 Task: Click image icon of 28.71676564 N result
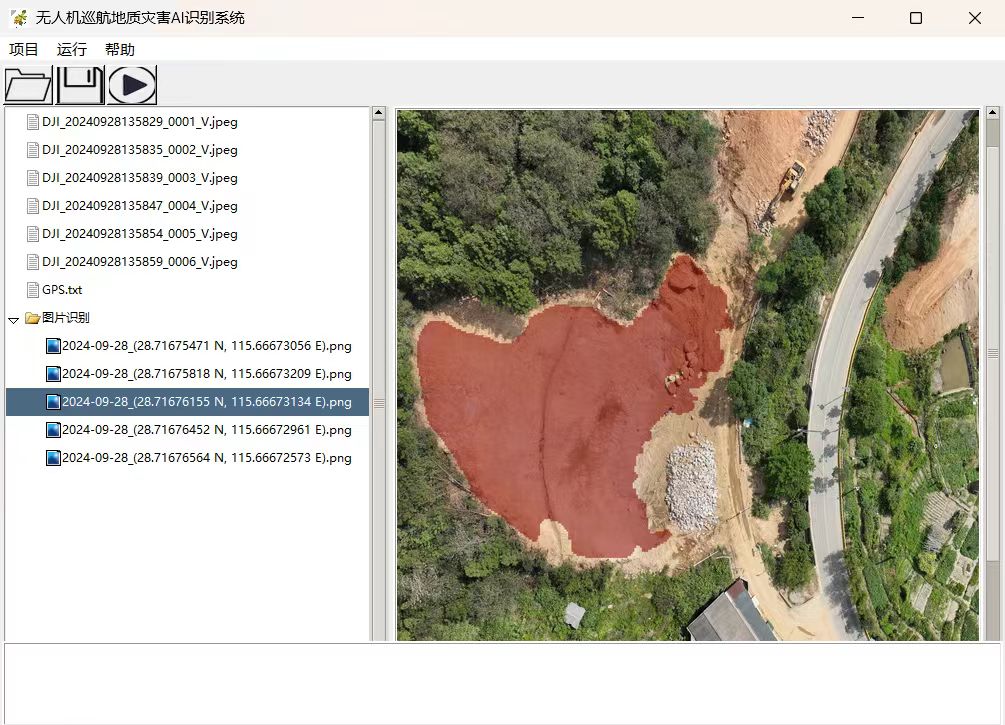(53, 458)
